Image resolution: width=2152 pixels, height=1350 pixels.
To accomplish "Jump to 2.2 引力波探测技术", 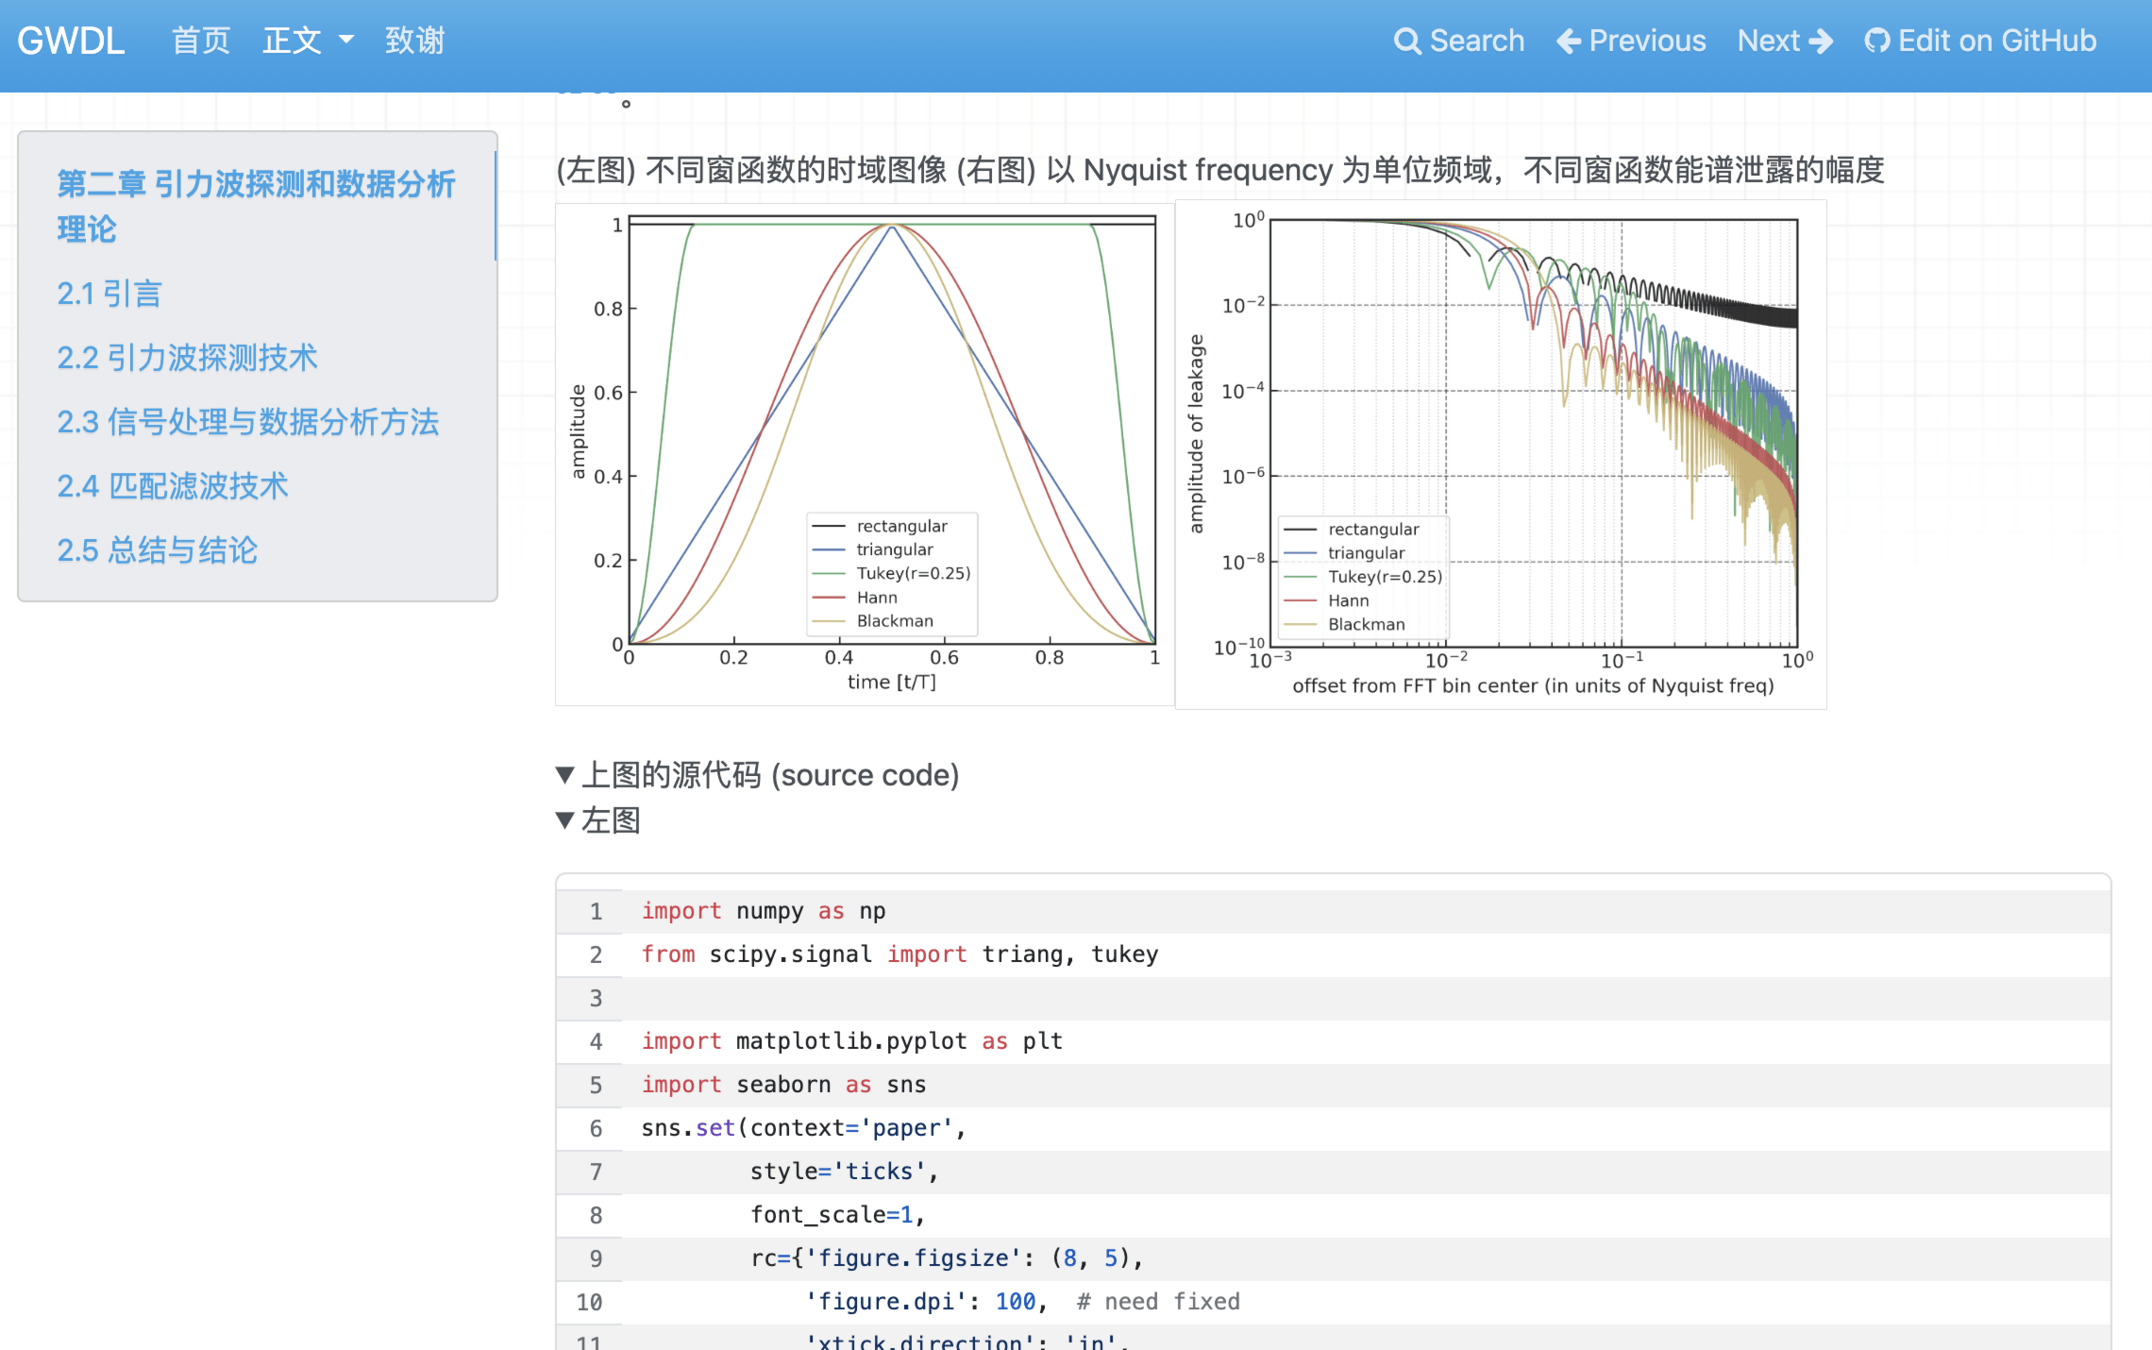I will coord(187,358).
